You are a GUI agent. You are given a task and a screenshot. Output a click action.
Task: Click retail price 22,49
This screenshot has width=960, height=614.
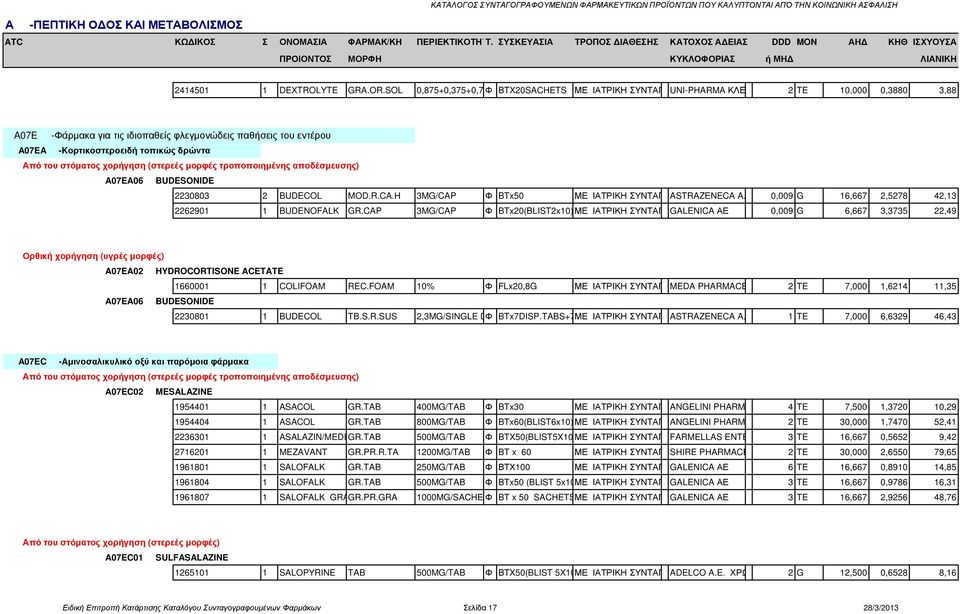point(933,211)
